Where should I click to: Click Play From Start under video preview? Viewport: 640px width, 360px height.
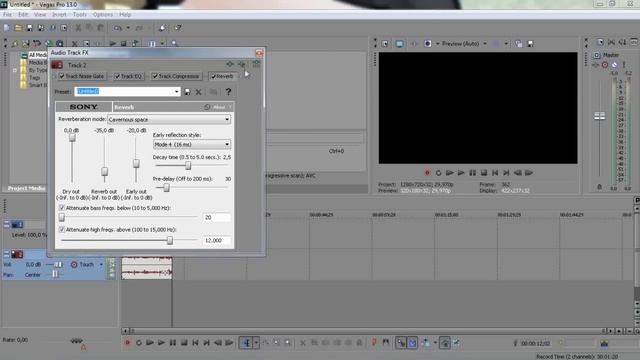[x=450, y=173]
